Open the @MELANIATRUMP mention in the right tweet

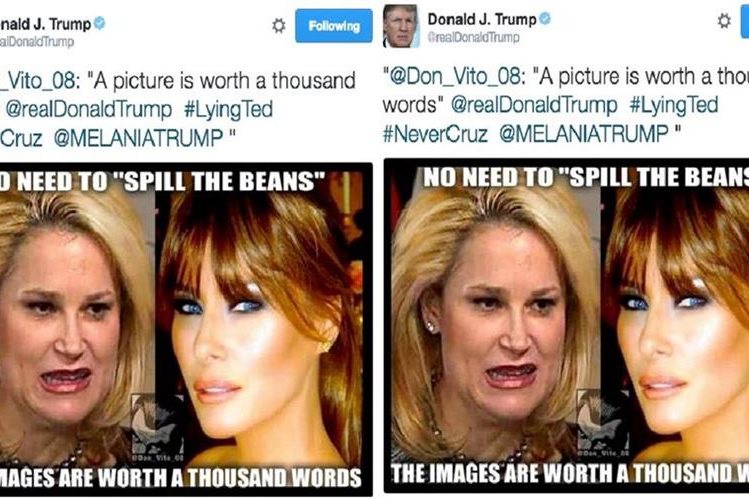584,133
